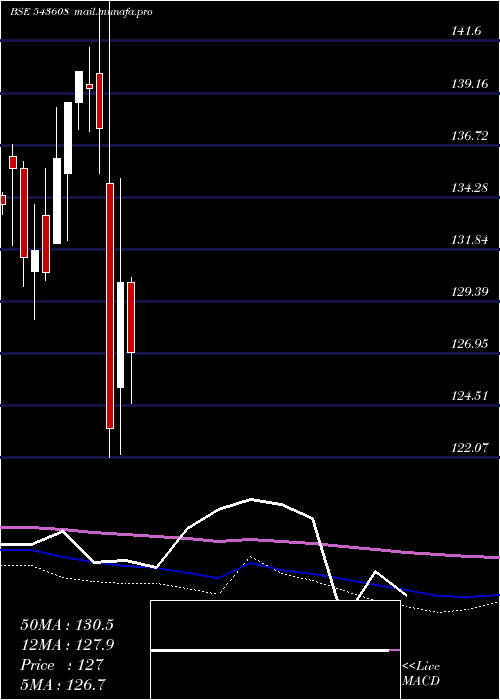Click the BSE 543608 chart title
This screenshot has height=700, width=500.
[39, 12]
